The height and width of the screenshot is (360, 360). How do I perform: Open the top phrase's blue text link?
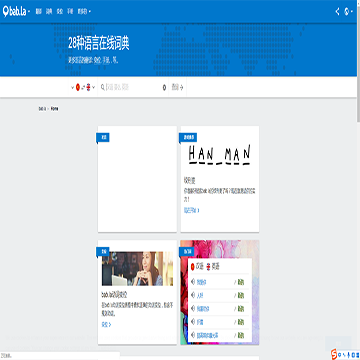tap(202, 282)
